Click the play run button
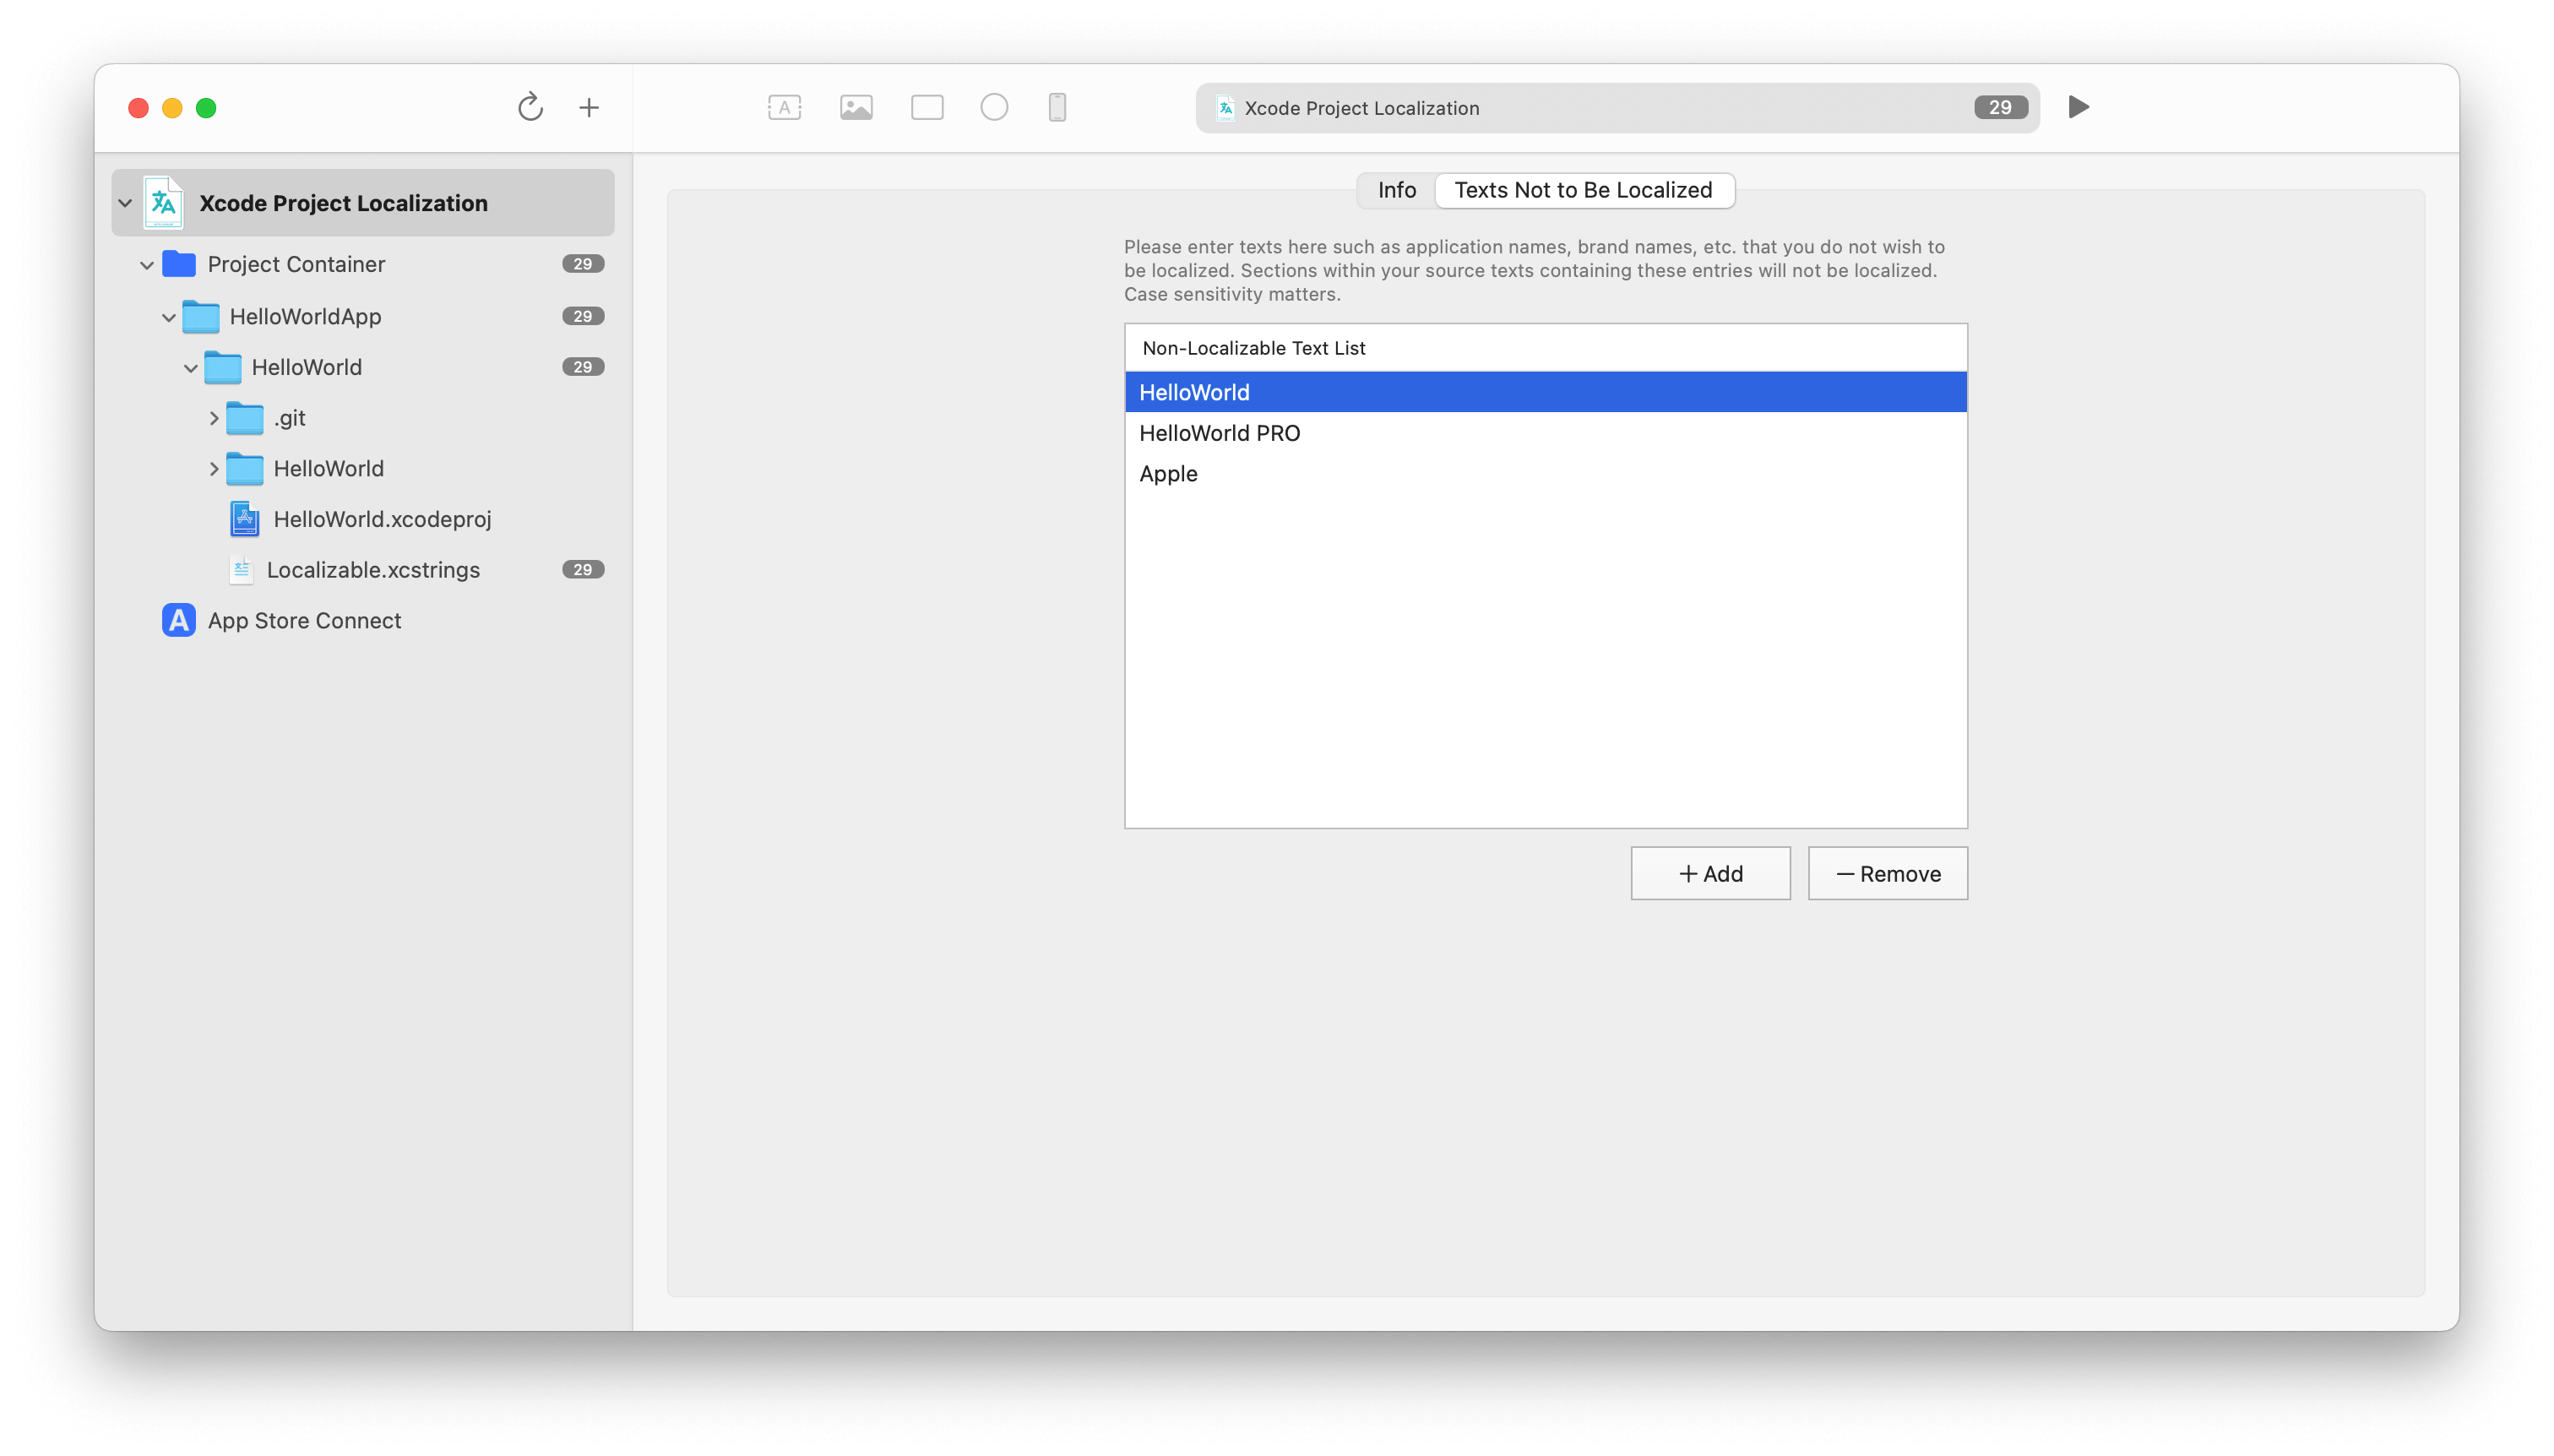The width and height of the screenshot is (2554, 1456). pos(2078,107)
